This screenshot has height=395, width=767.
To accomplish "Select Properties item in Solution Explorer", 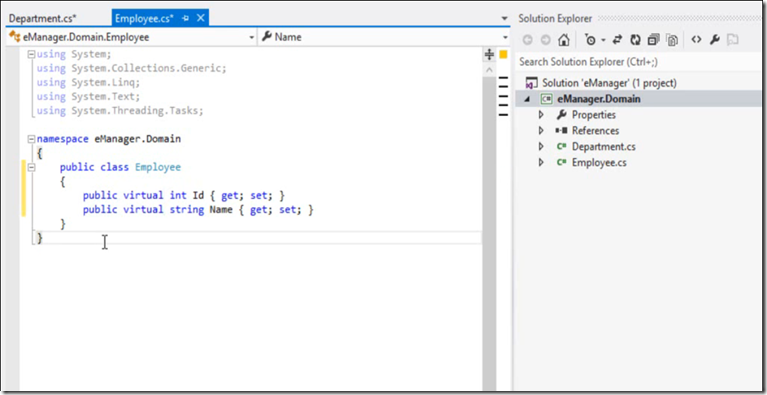I will pyautogui.click(x=594, y=115).
